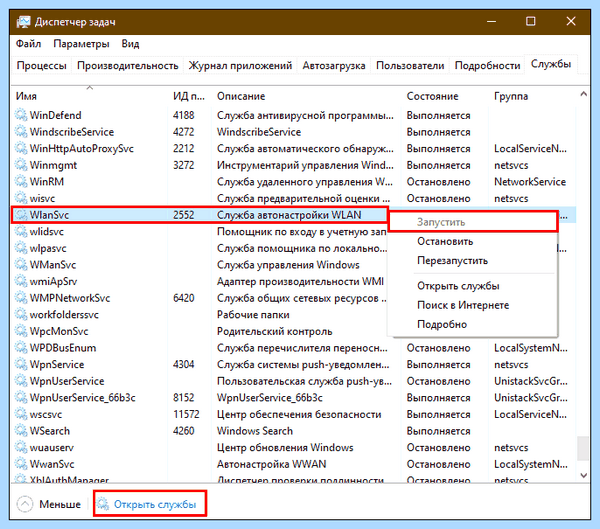
Task: Click the NetworkService group cell of WinRM
Action: tap(530, 181)
